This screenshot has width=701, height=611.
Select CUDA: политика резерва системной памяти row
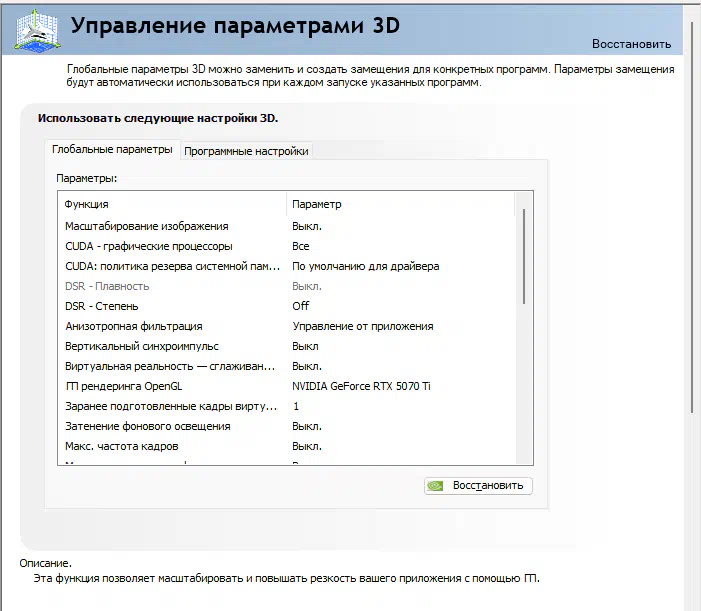(286, 266)
